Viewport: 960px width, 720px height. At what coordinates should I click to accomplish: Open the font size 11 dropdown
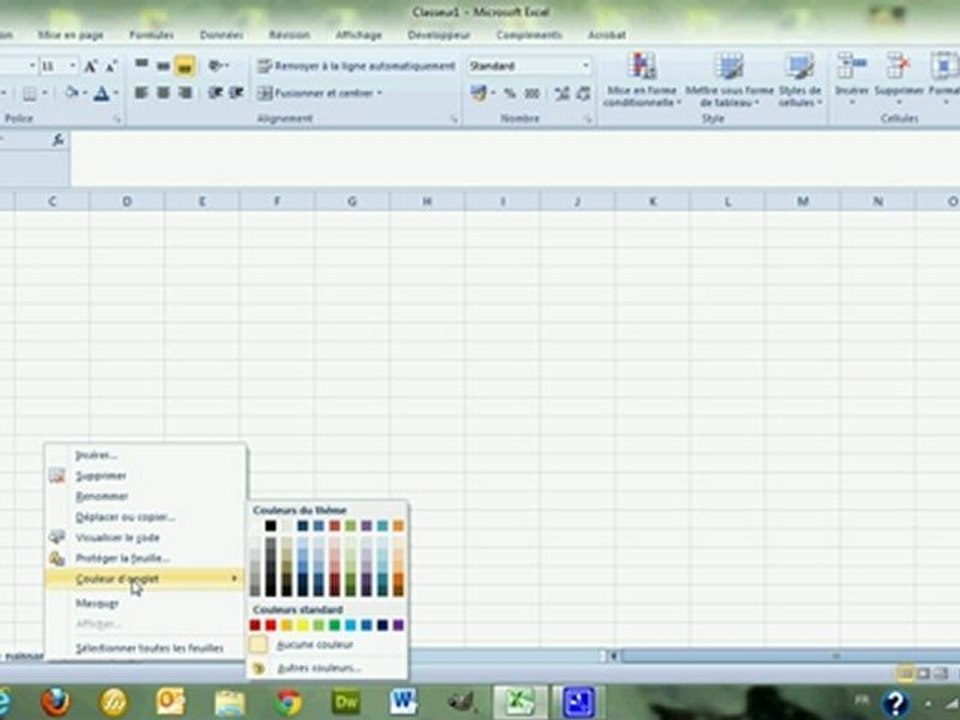pyautogui.click(x=72, y=66)
